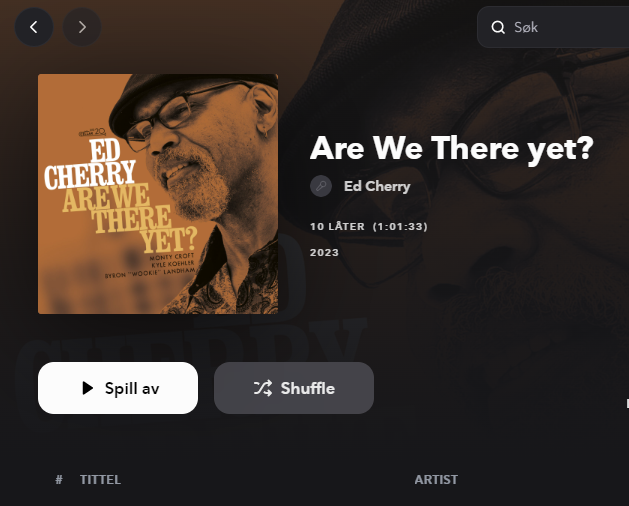Sort tracks by the TITTEL column header

[100, 480]
